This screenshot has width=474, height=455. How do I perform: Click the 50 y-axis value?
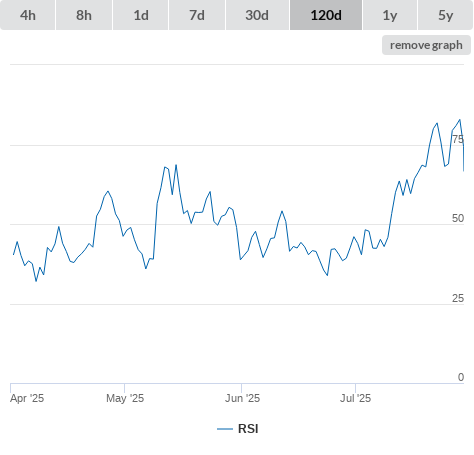pos(458,218)
